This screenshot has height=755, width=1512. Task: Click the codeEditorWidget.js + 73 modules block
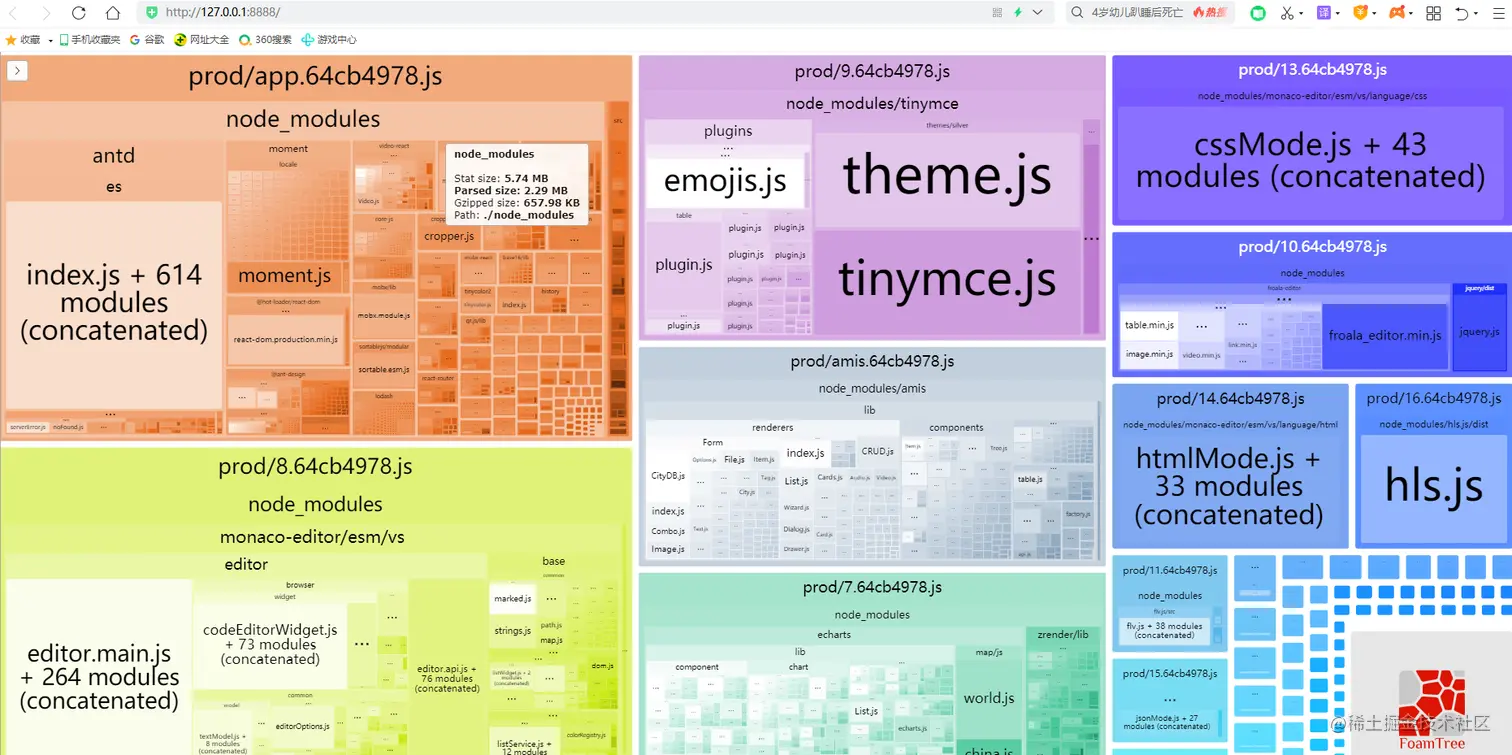270,644
